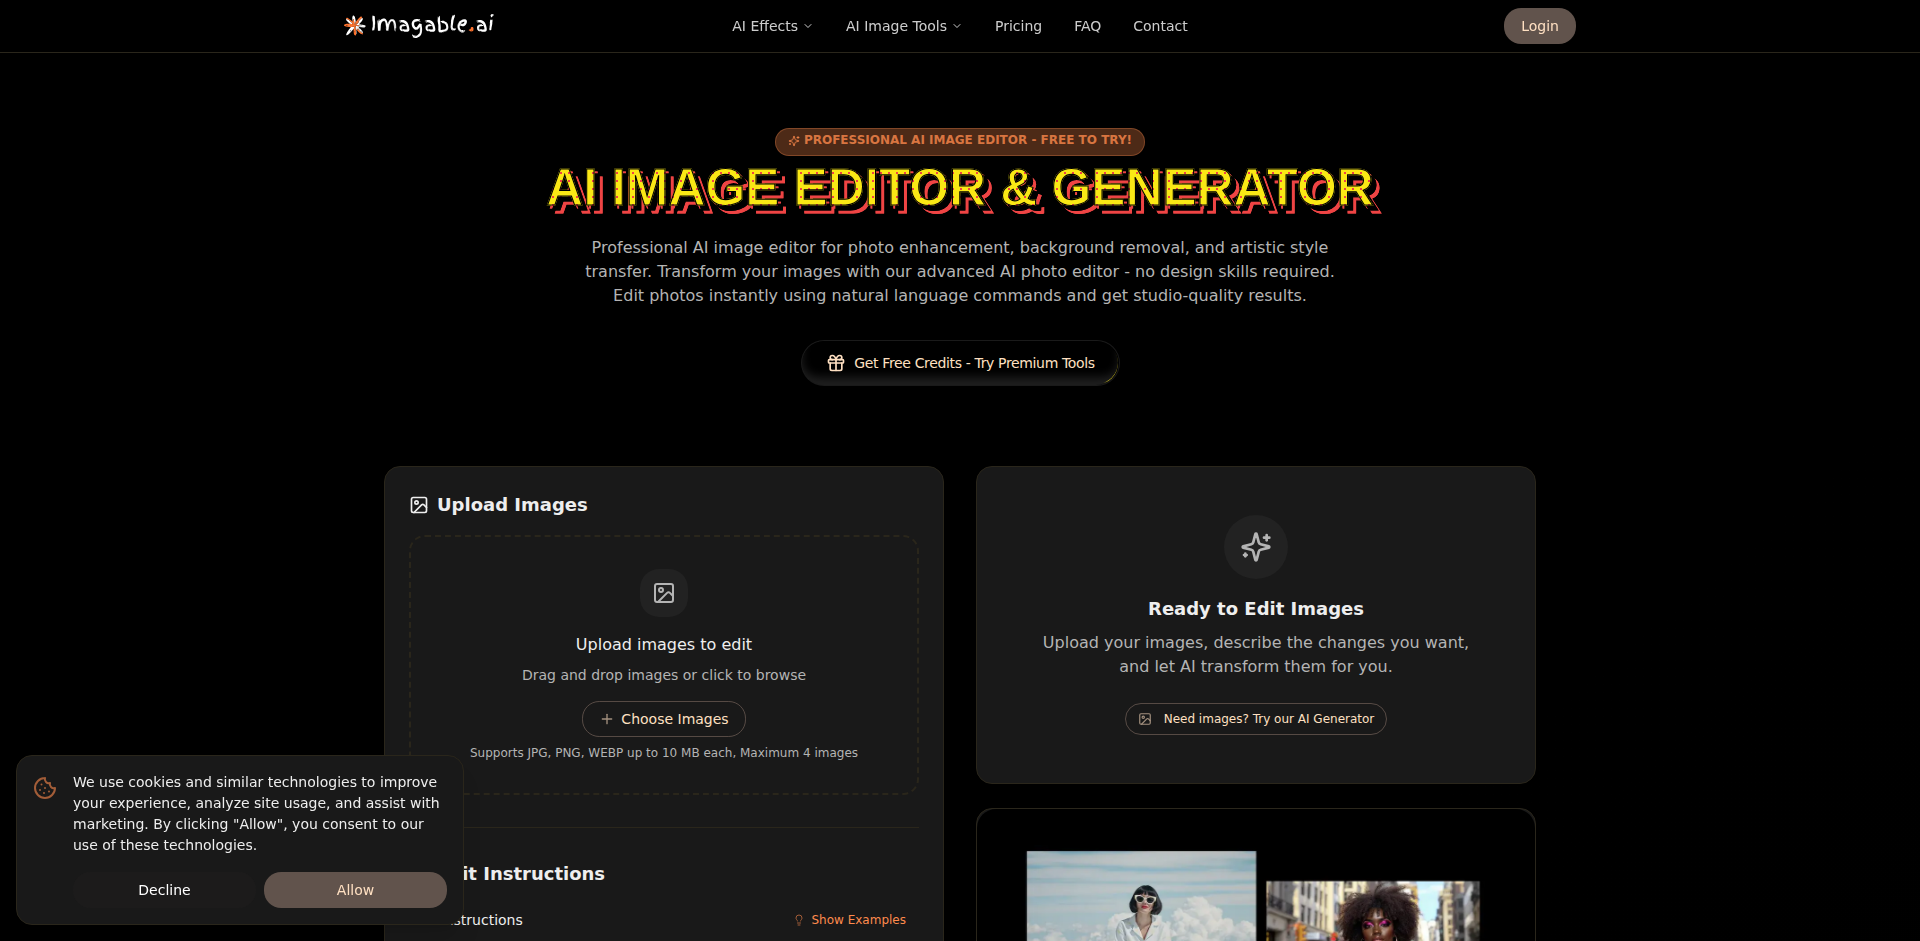This screenshot has height=941, width=1920.
Task: Click Get Free Credits - Try Premium Tools
Action: click(x=960, y=363)
